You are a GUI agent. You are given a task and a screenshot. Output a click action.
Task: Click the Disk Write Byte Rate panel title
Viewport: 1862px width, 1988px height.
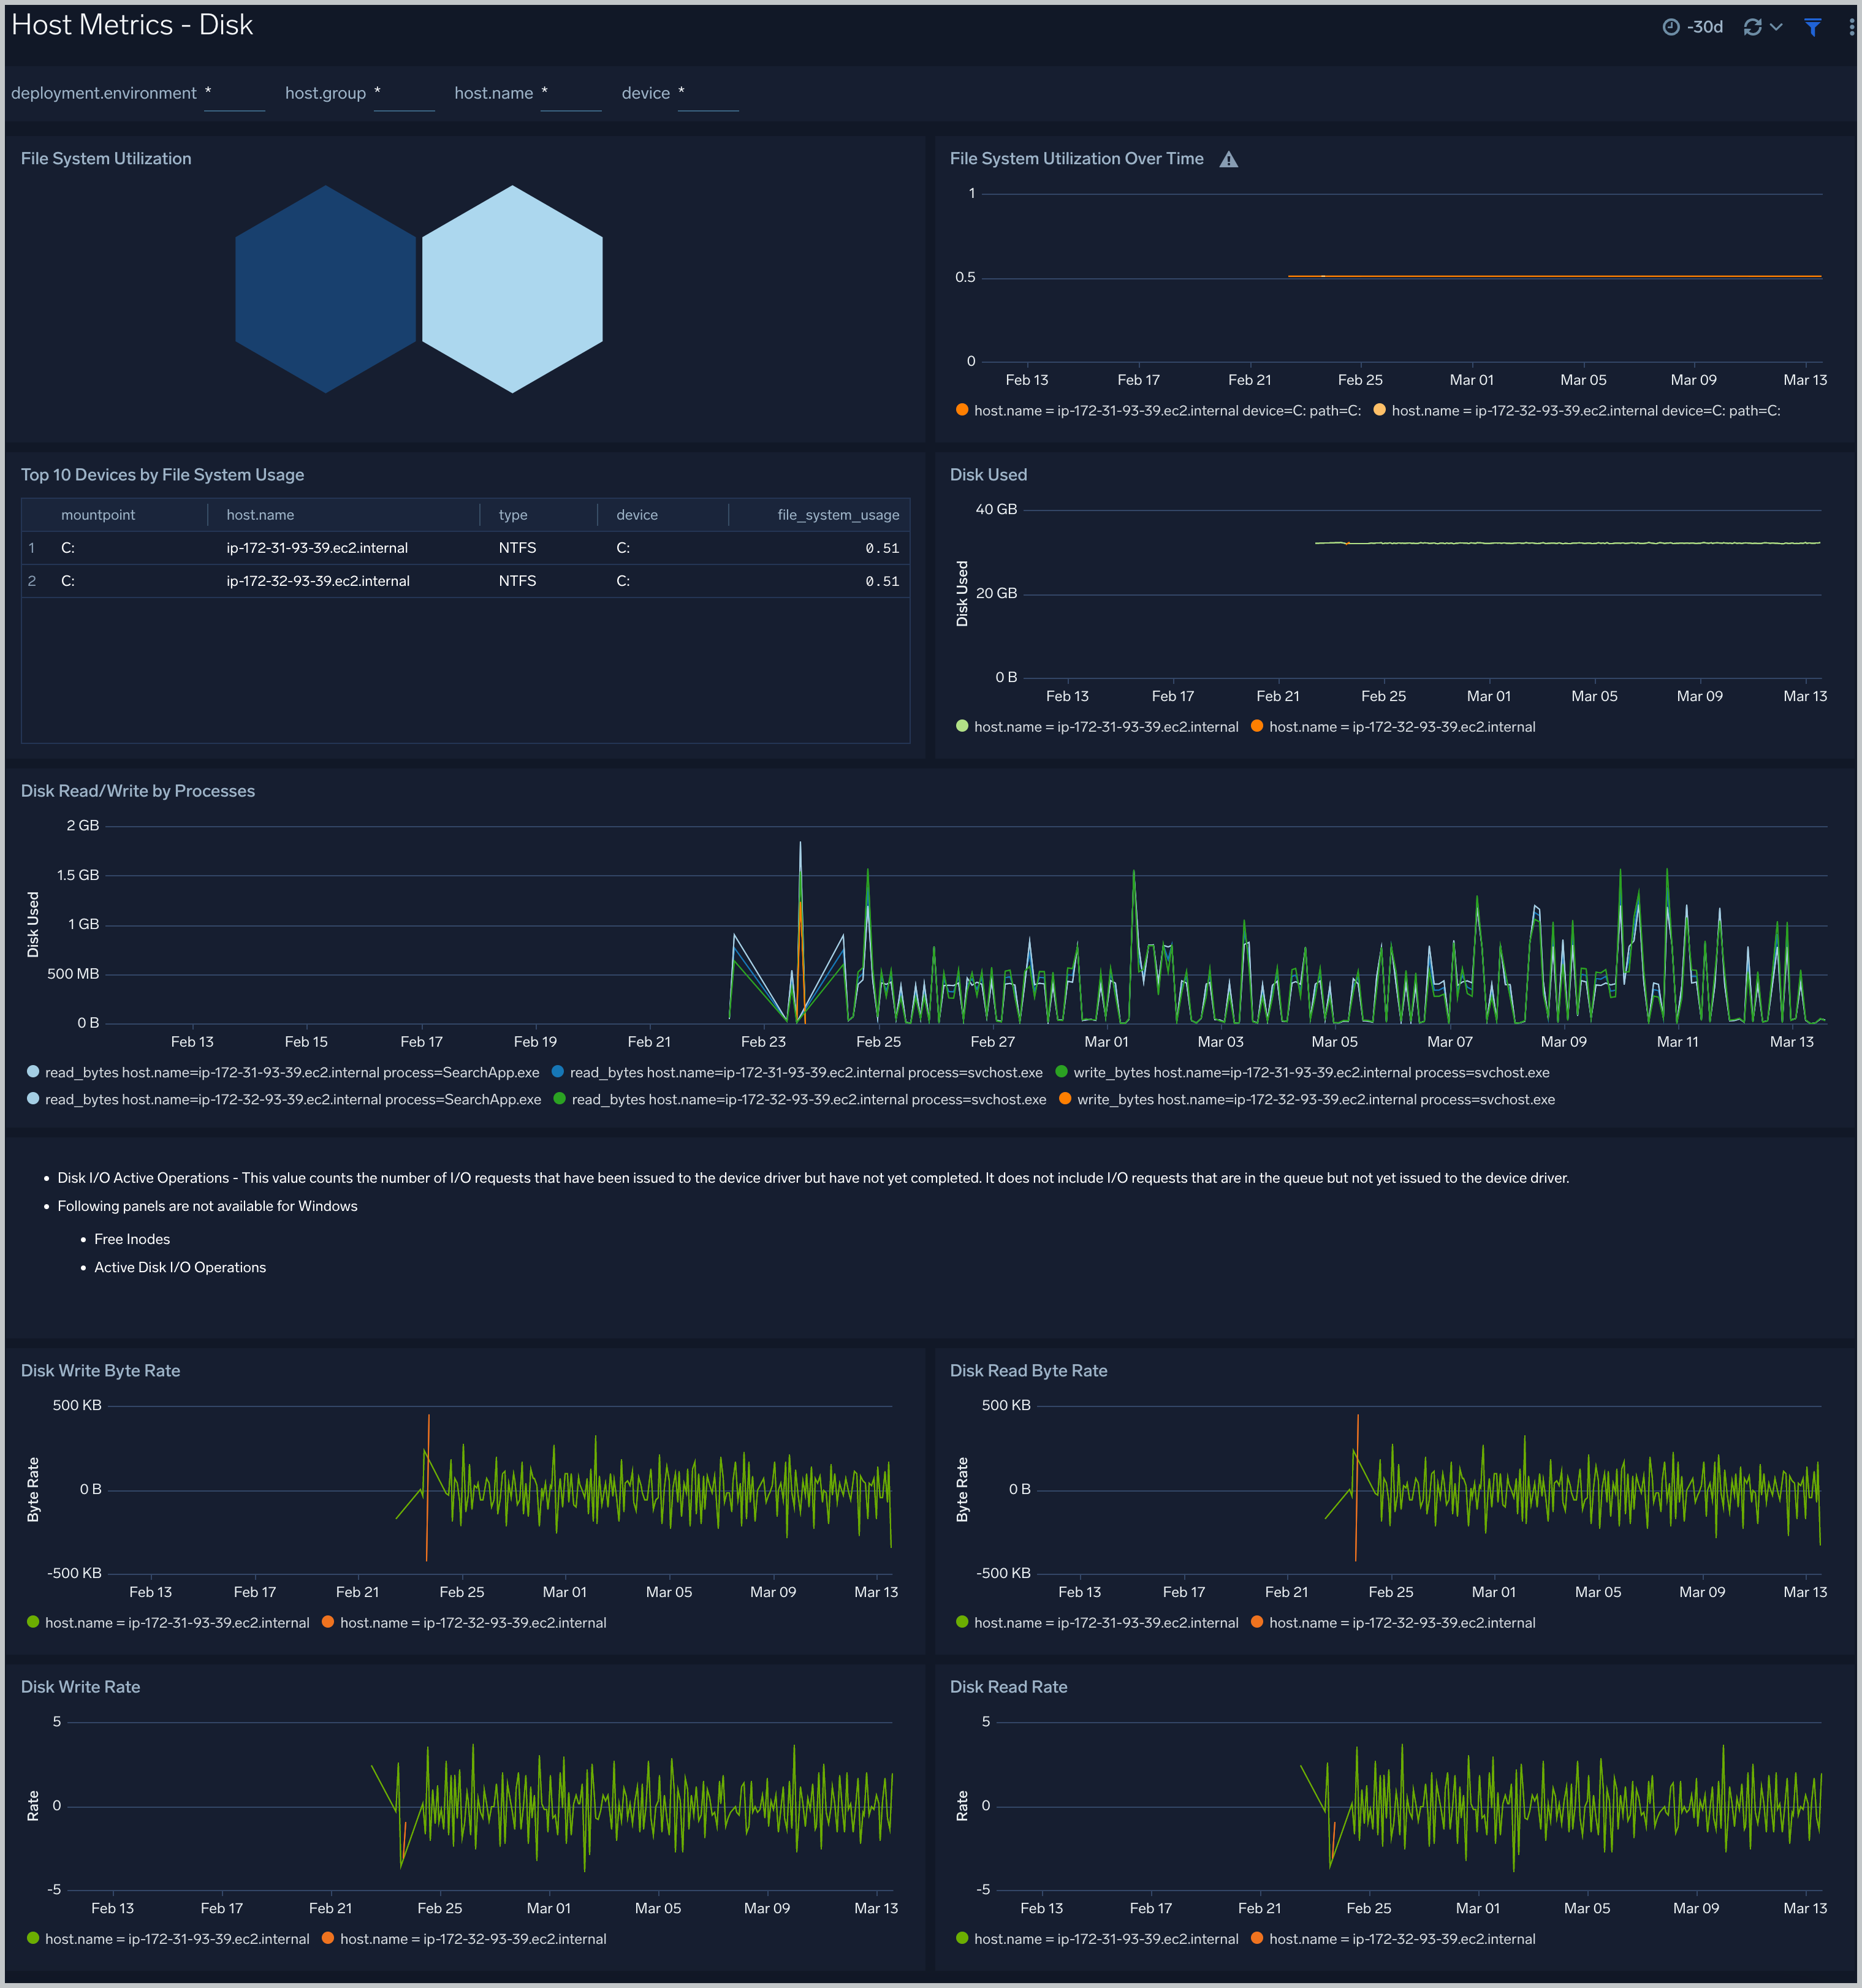(x=101, y=1371)
